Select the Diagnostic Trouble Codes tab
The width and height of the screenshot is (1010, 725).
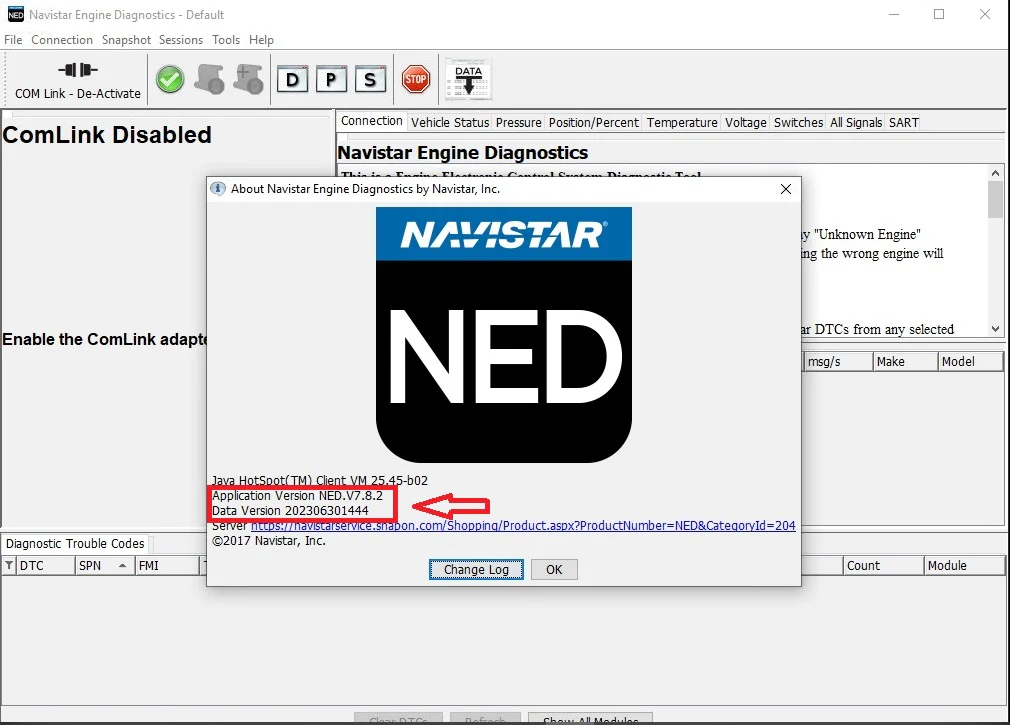(75, 543)
